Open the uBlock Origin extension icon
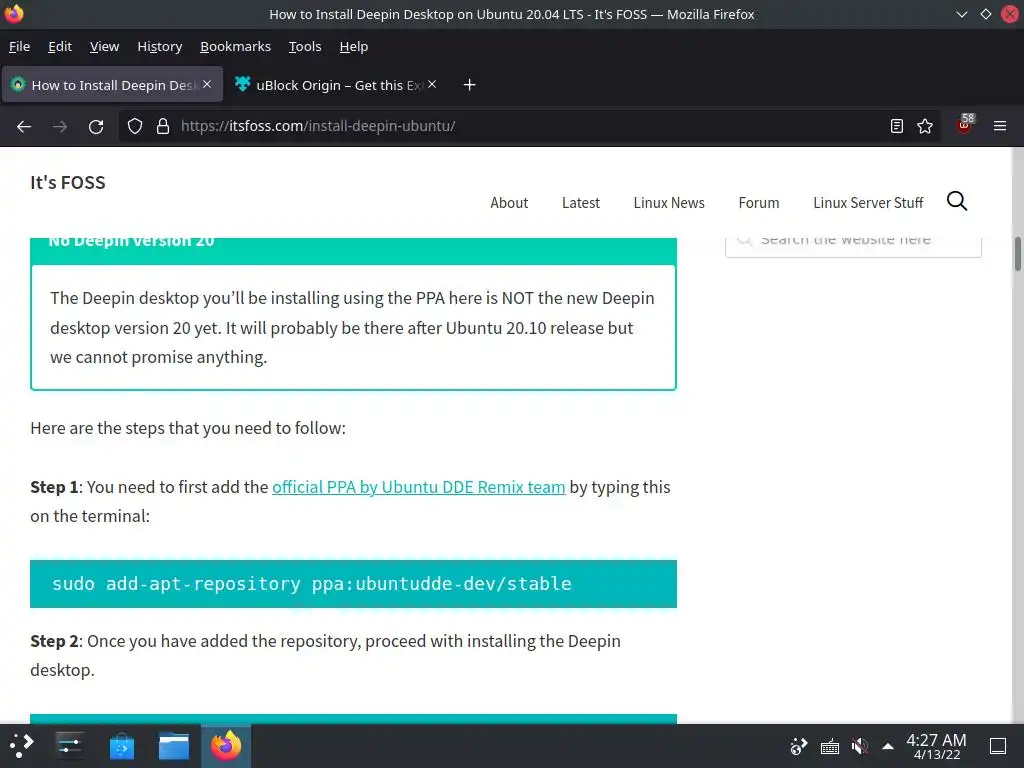Image resolution: width=1024 pixels, height=768 pixels. click(965, 125)
